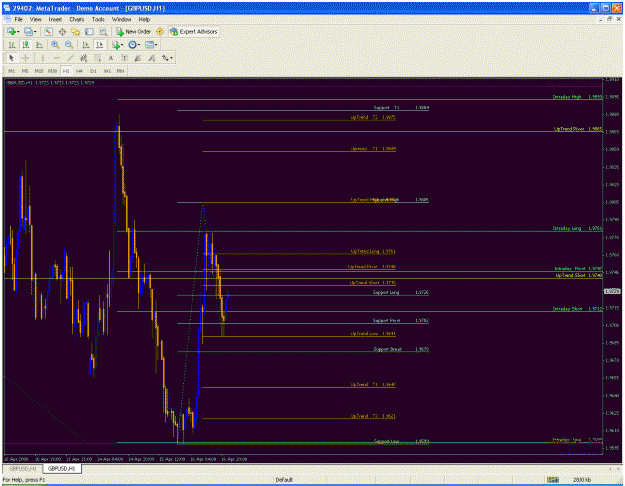The image size is (625, 486).
Task: Open the Terminal window icon
Action: tap(89, 31)
